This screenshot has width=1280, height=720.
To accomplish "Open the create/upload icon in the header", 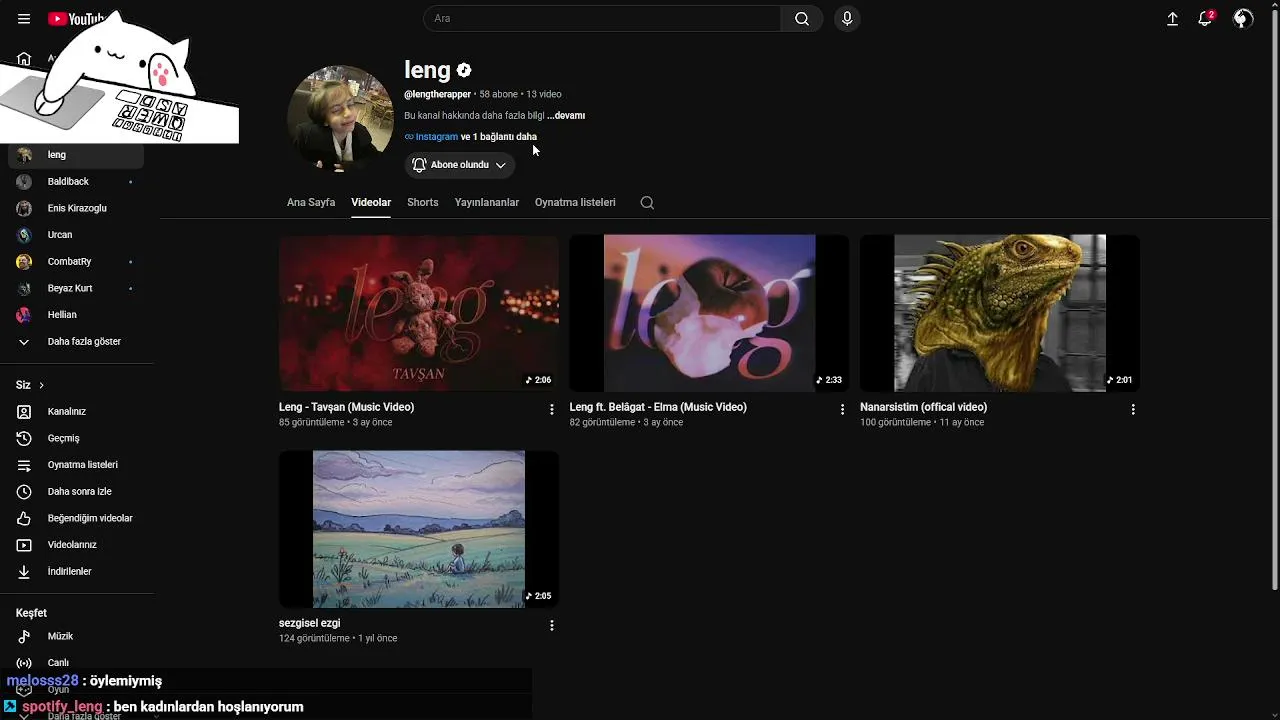I will (x=1172, y=19).
